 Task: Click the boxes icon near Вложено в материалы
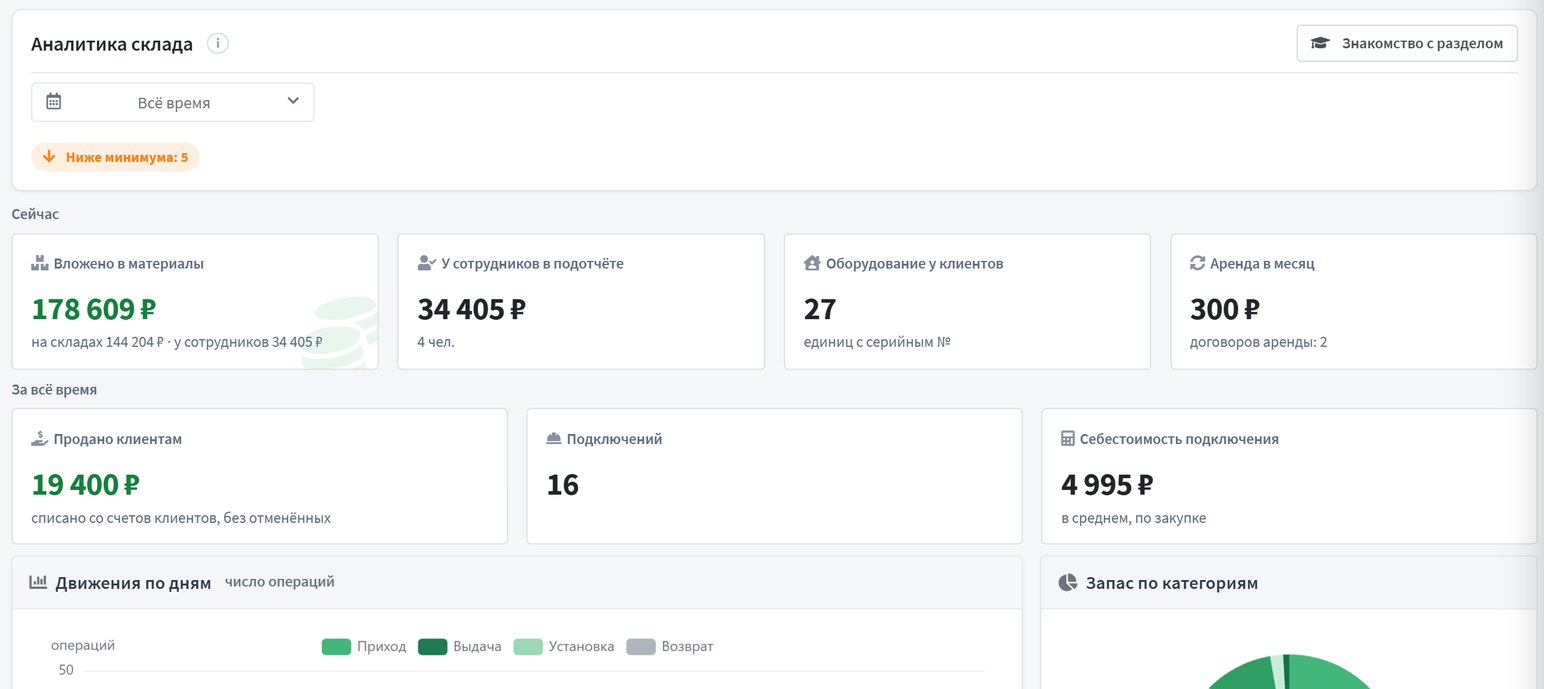pos(40,264)
